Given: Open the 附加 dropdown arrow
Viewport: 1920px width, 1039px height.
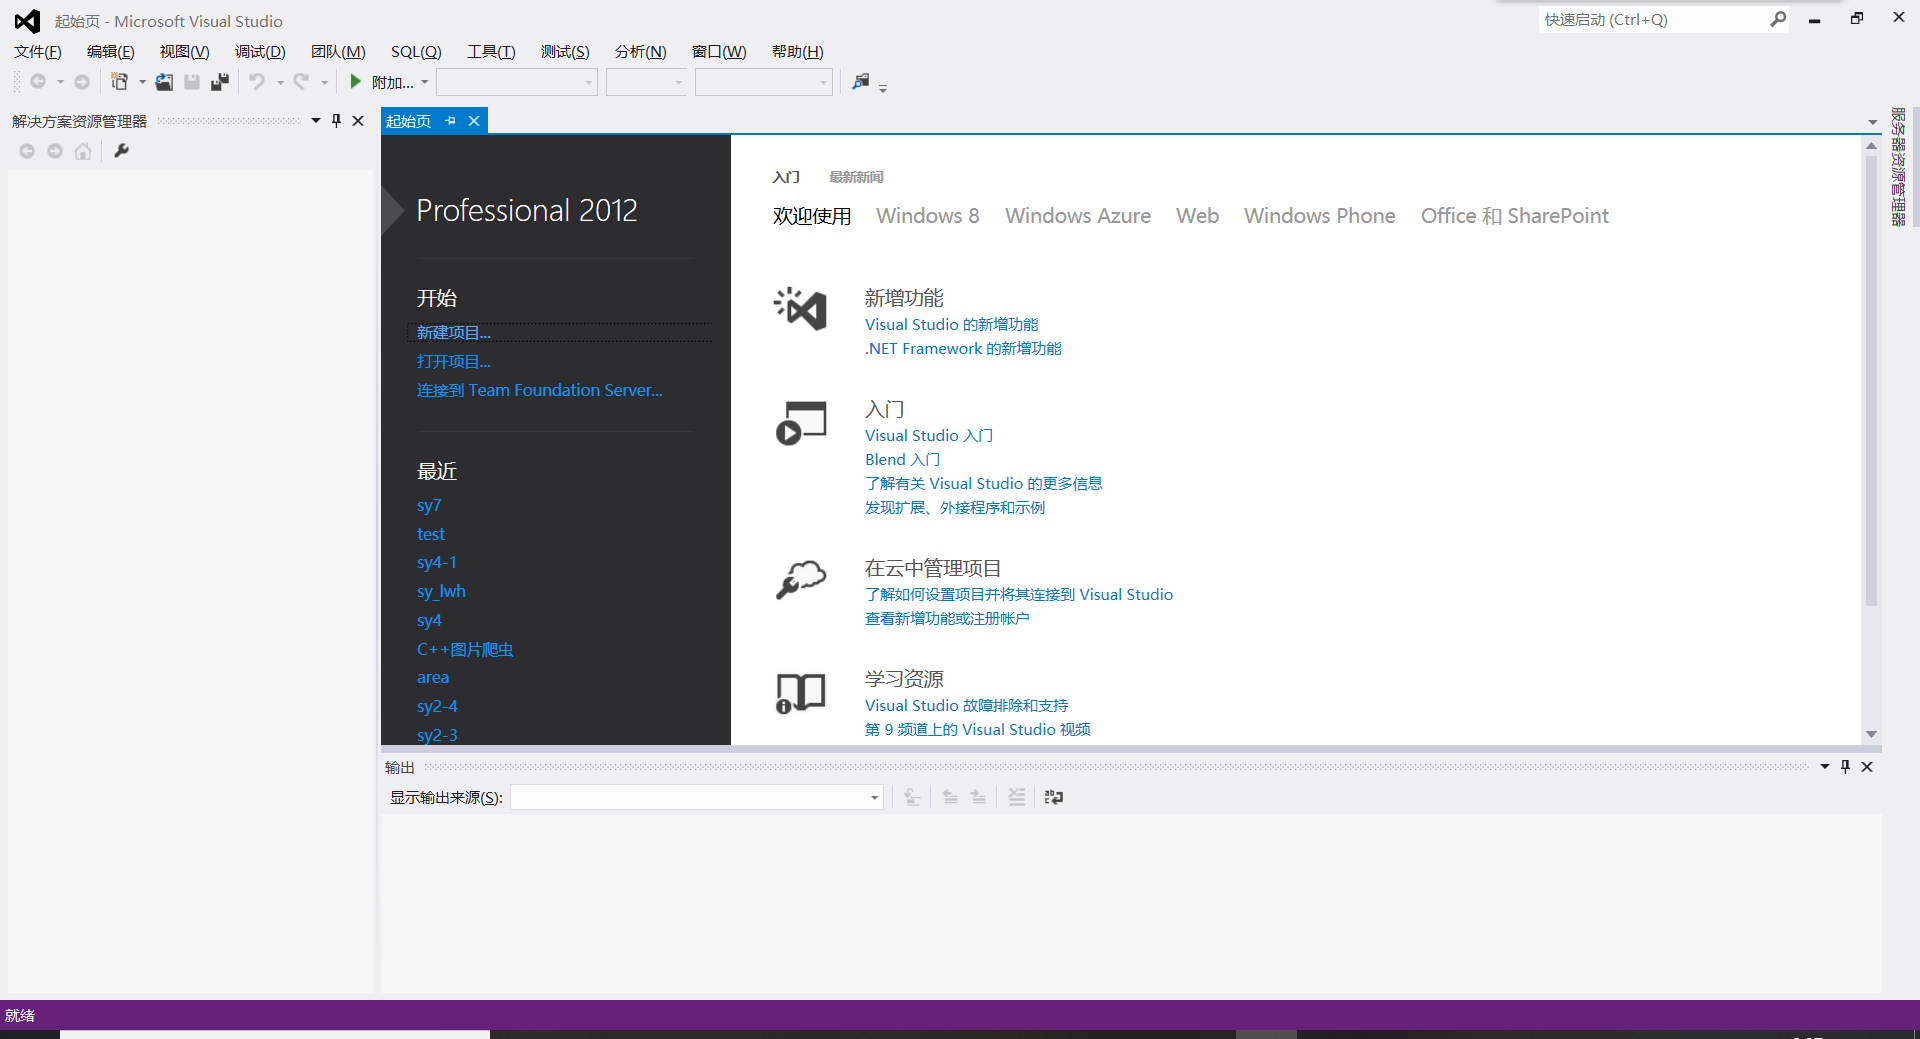Looking at the screenshot, I should (424, 82).
